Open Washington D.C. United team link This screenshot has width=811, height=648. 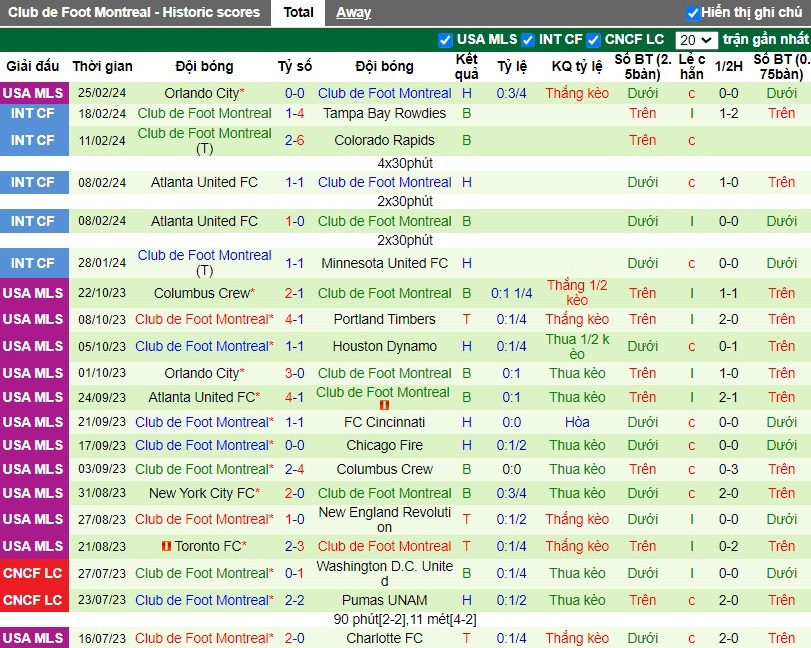(x=384, y=573)
